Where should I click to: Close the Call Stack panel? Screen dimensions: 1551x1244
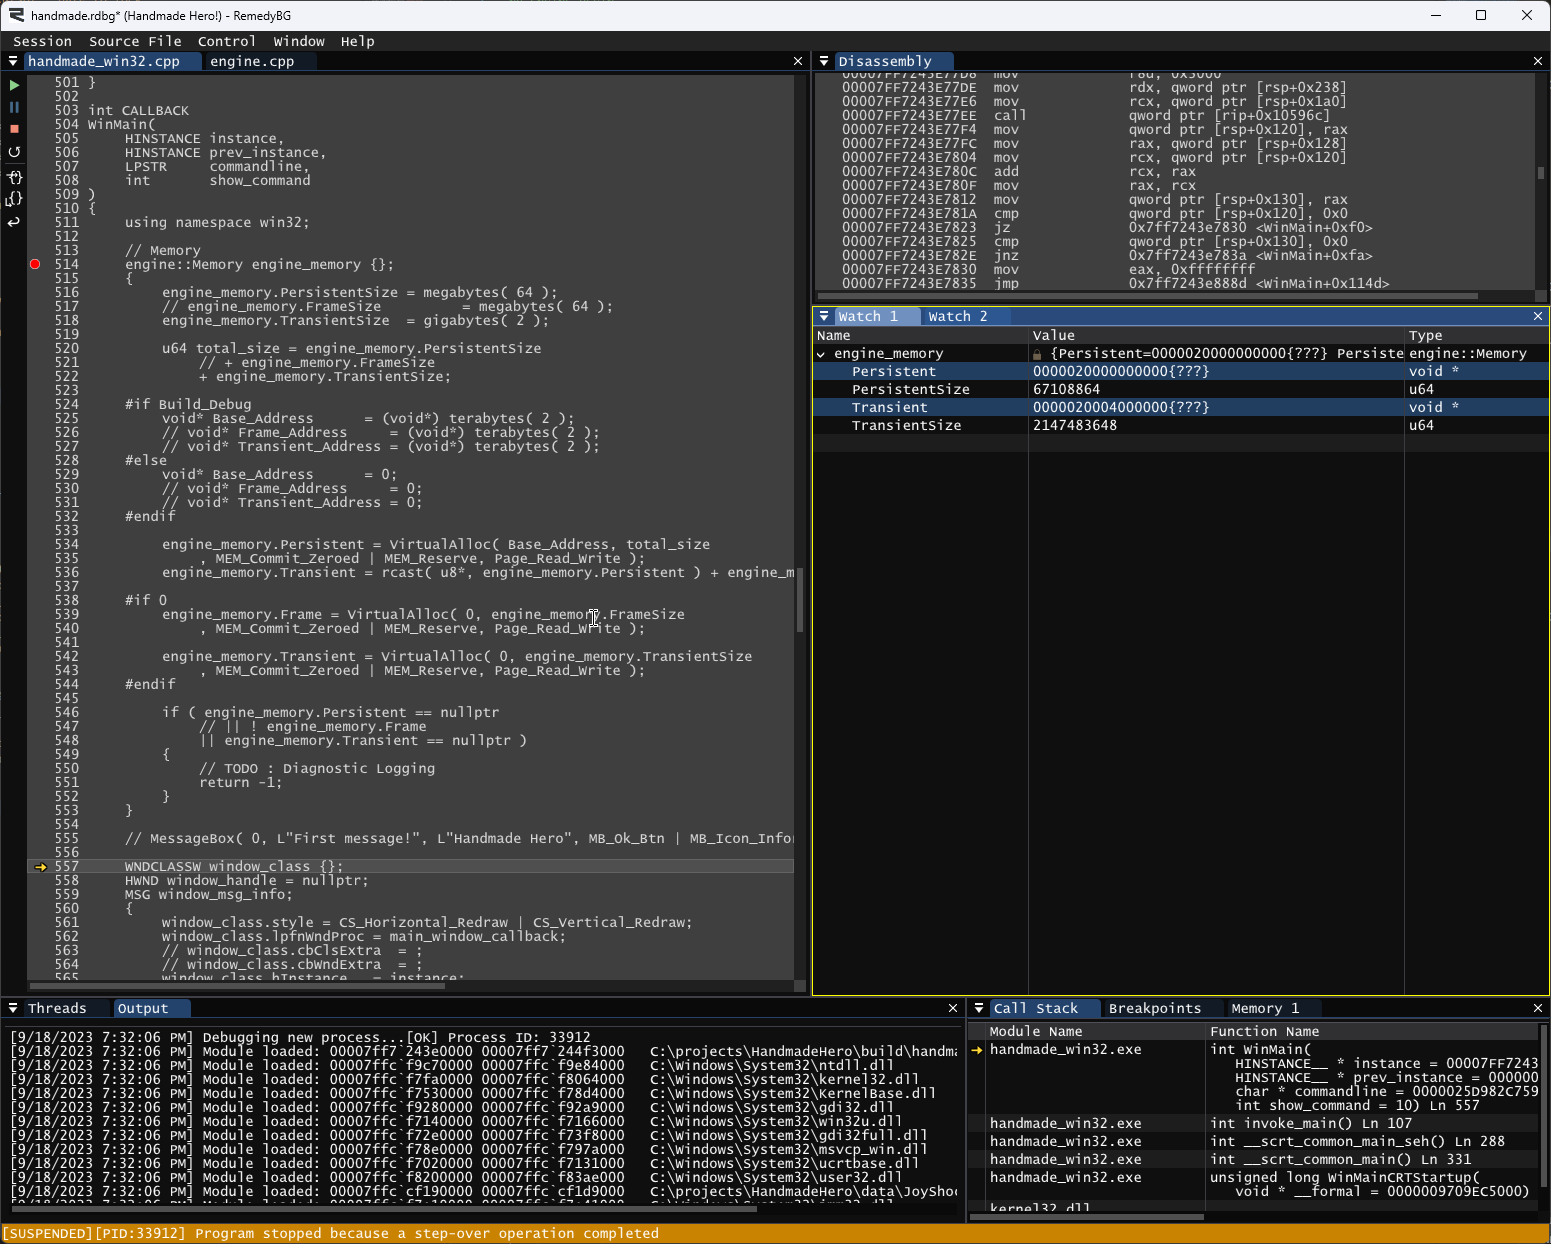(x=1538, y=1008)
